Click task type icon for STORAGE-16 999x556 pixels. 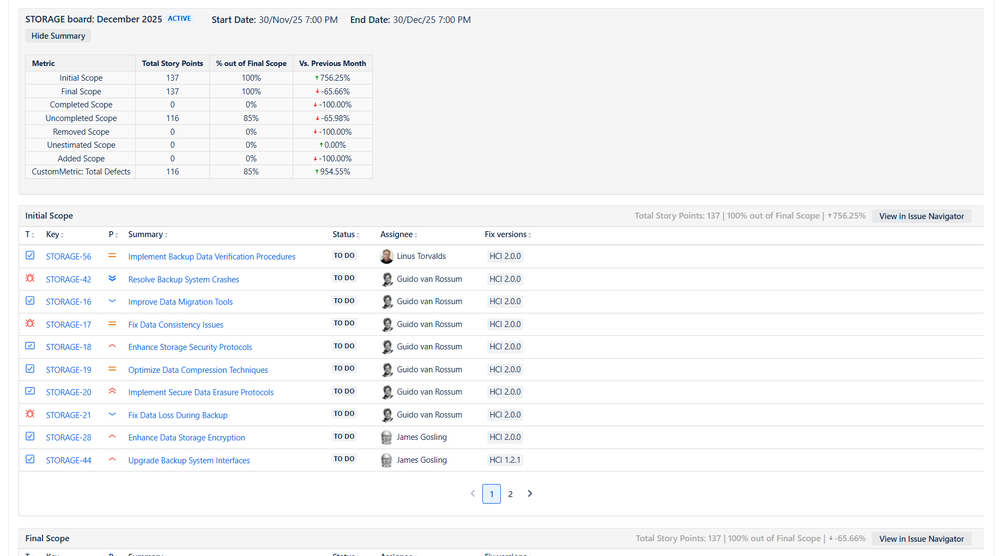click(x=30, y=301)
